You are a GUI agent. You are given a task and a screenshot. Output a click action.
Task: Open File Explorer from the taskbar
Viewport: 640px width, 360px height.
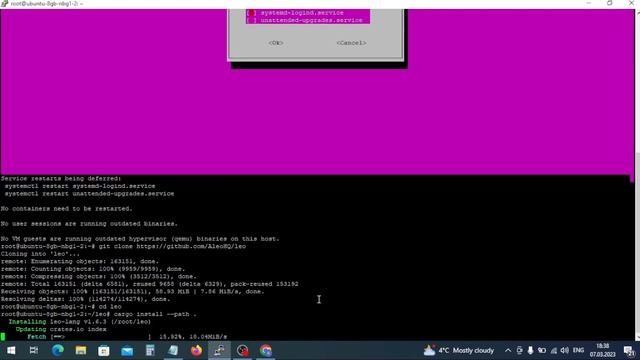[x=81, y=351]
